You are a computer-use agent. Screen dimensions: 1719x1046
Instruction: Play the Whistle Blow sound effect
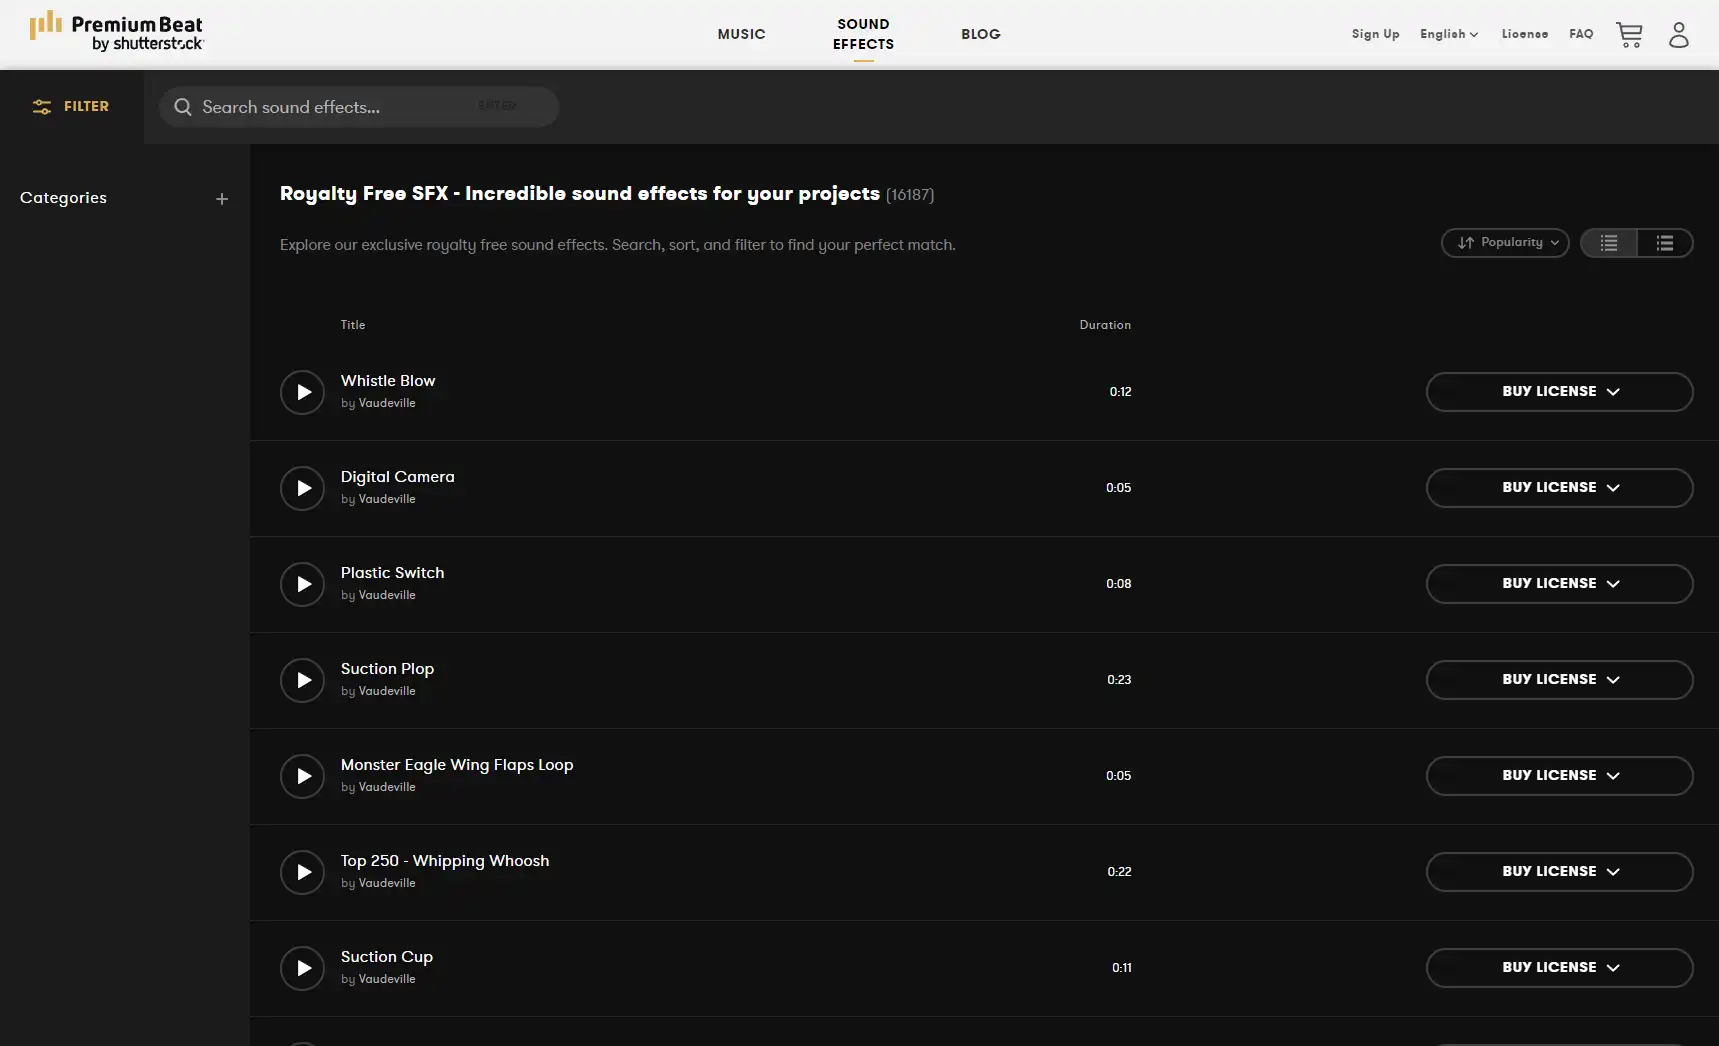point(302,392)
